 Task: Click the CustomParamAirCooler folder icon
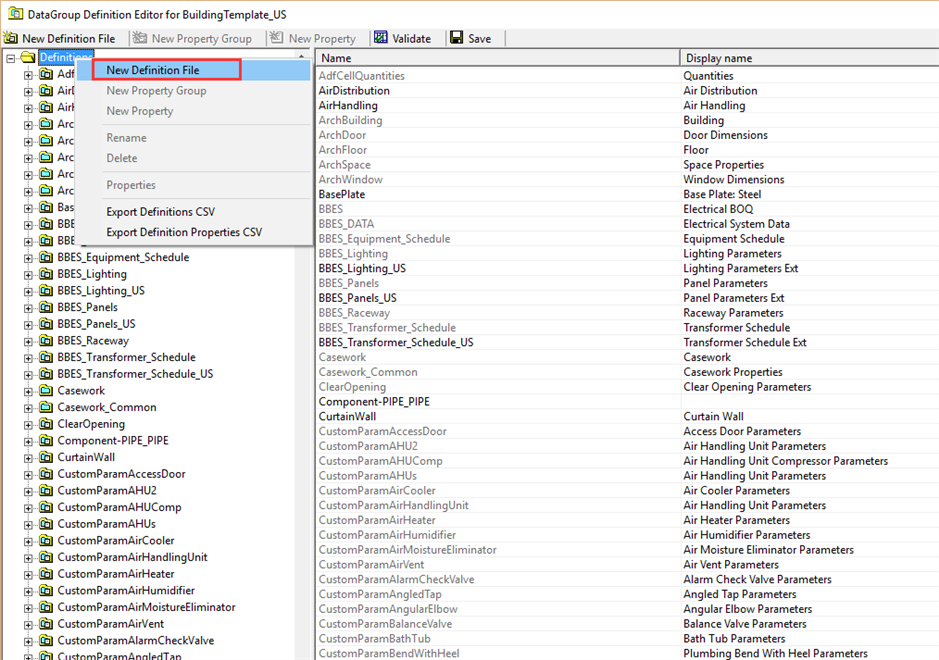click(46, 541)
